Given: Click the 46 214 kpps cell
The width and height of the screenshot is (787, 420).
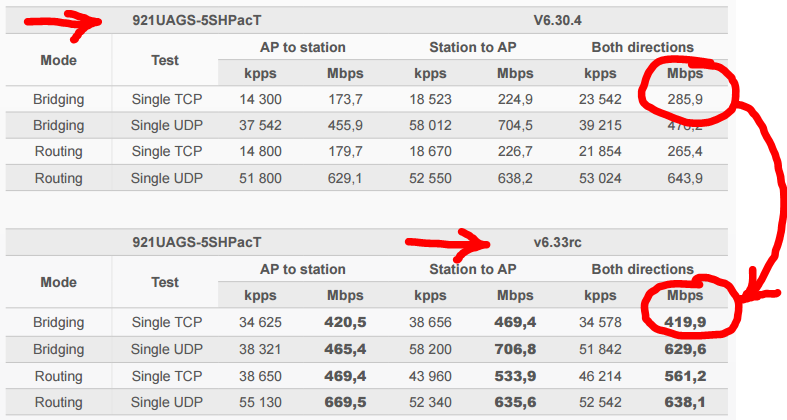Looking at the screenshot, I should click(x=600, y=375).
